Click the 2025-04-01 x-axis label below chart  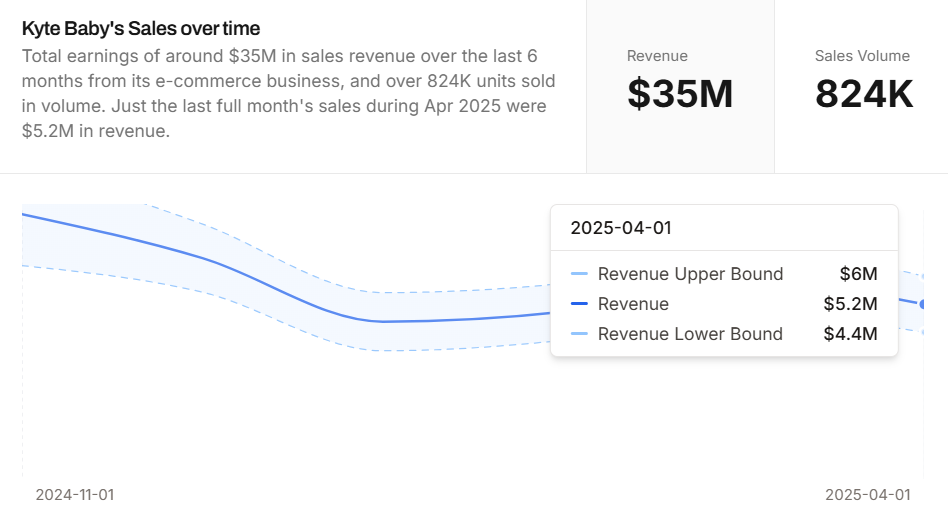(867, 494)
